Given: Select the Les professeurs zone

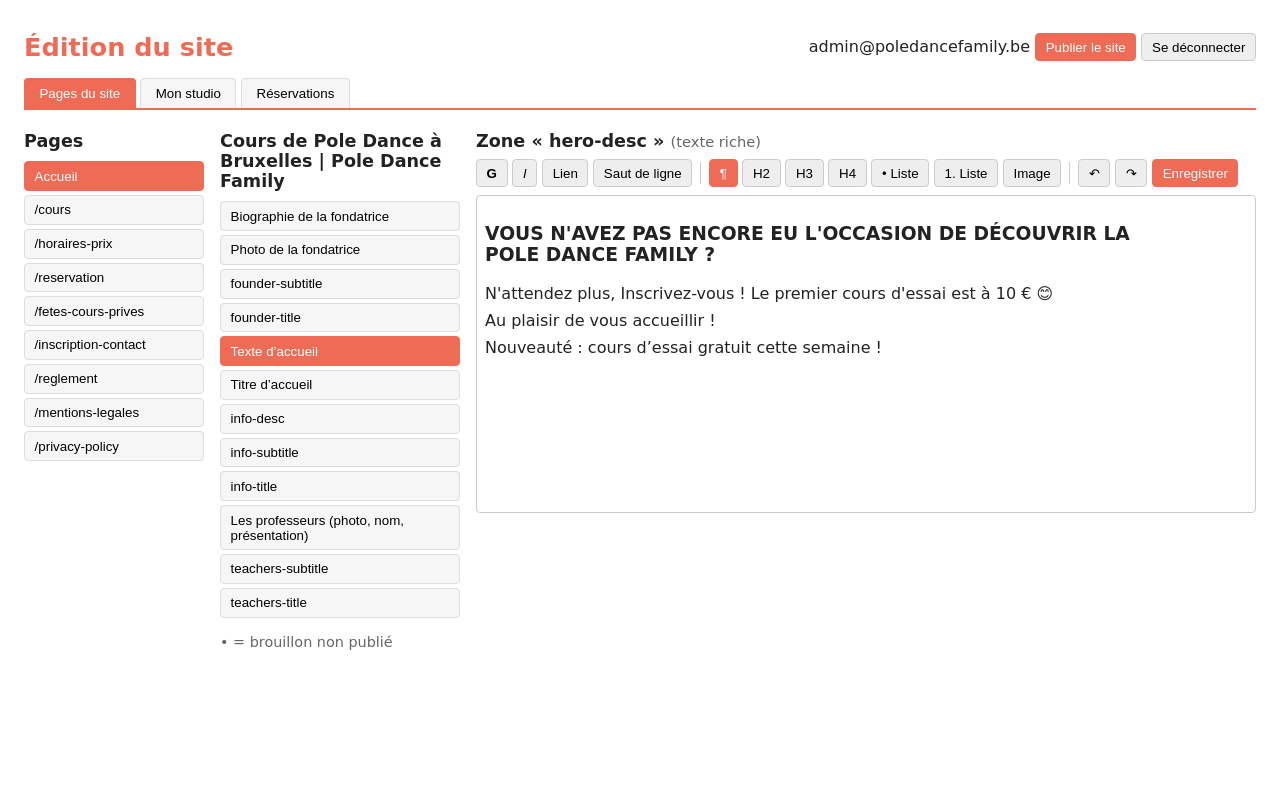Looking at the screenshot, I should pos(340,528).
